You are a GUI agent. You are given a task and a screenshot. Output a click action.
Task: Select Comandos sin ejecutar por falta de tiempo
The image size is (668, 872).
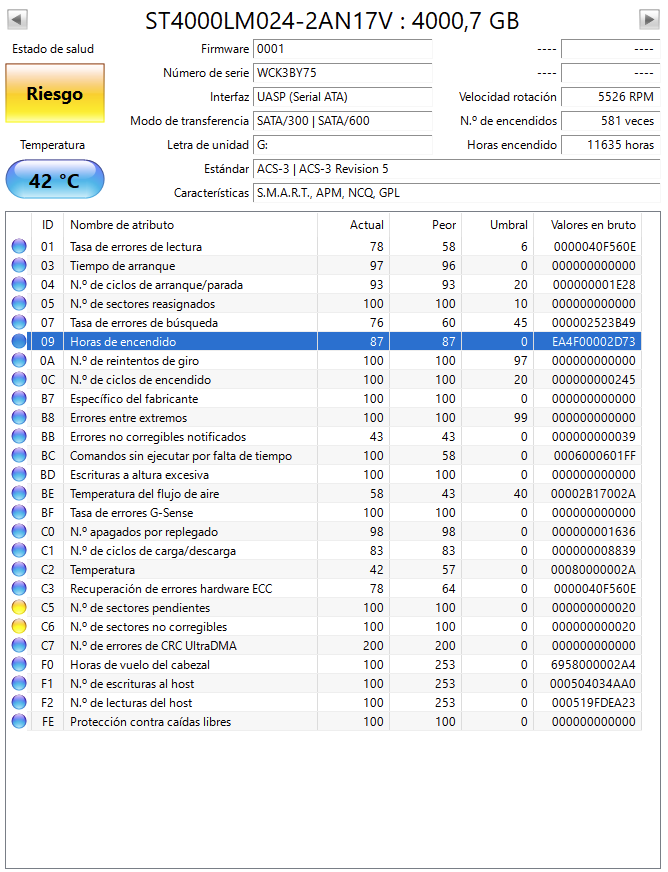(325, 455)
